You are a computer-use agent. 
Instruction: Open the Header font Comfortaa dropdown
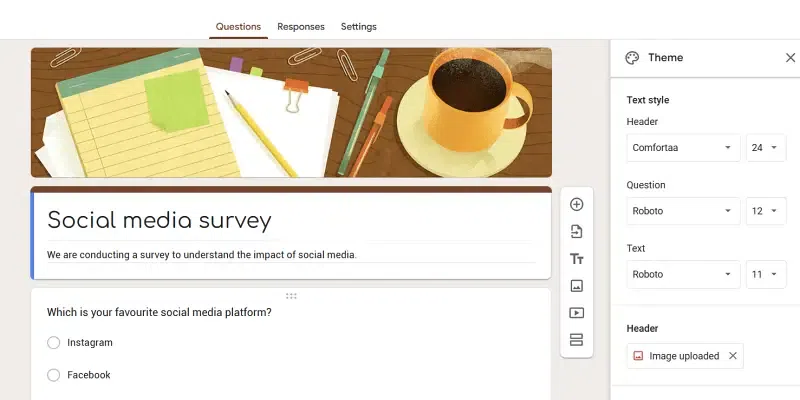coord(683,148)
